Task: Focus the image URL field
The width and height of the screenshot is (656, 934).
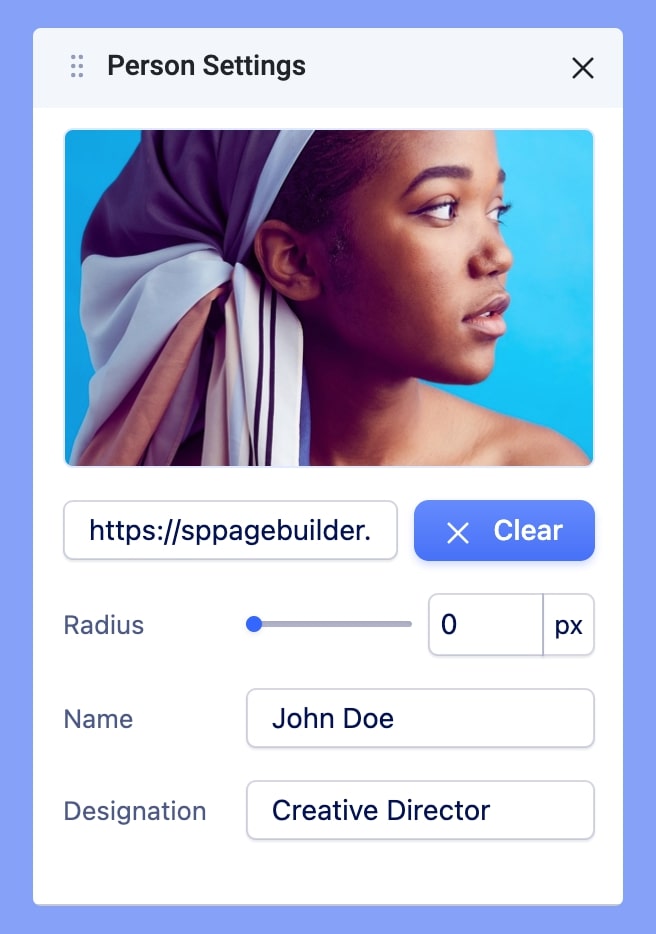Action: pyautogui.click(x=230, y=530)
